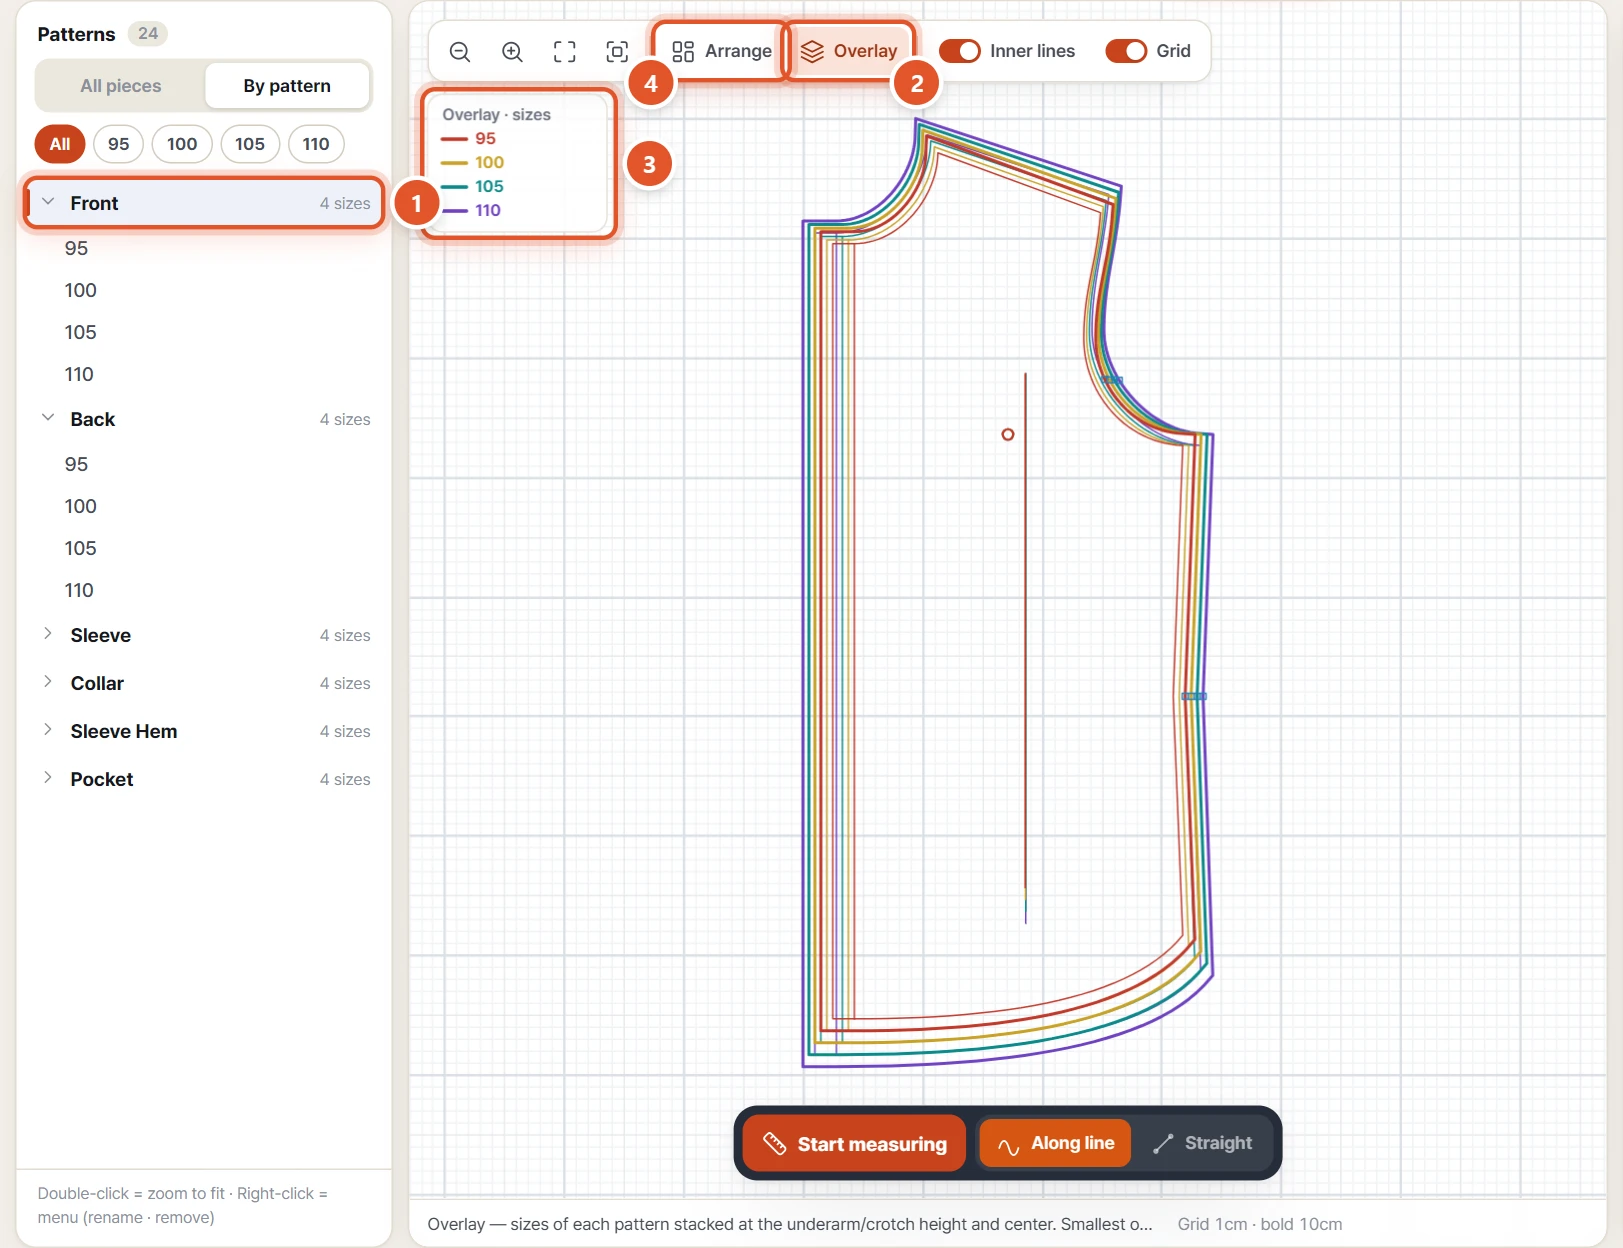This screenshot has width=1623, height=1248.
Task: Switch to the All pieces tab
Action: [x=121, y=86]
